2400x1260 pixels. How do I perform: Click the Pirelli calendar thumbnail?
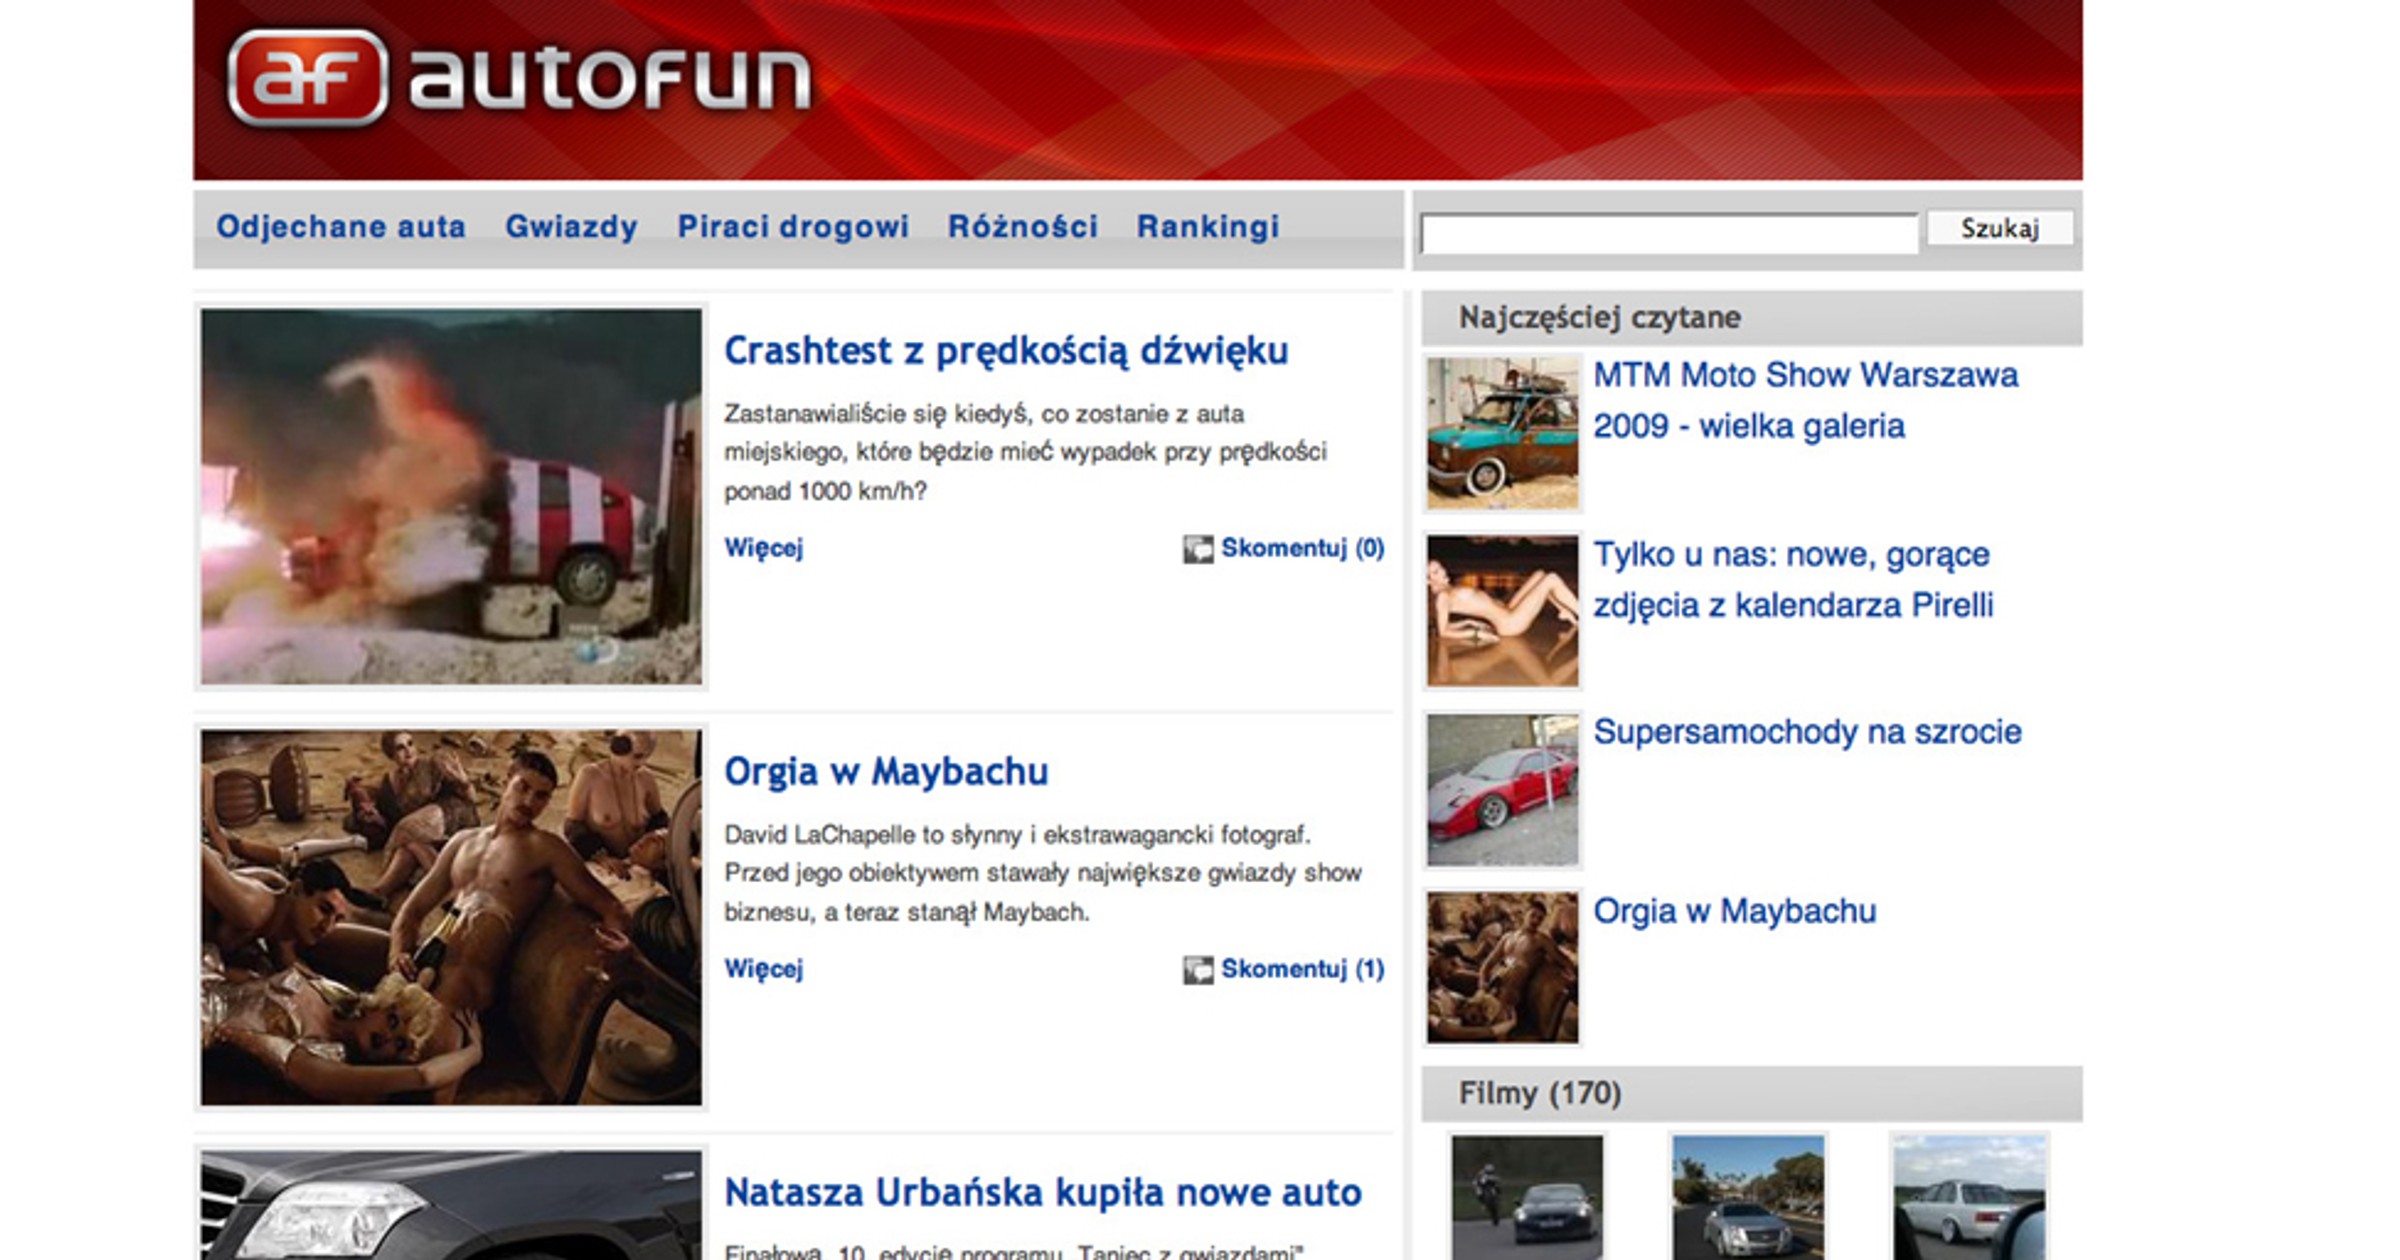tap(1503, 611)
